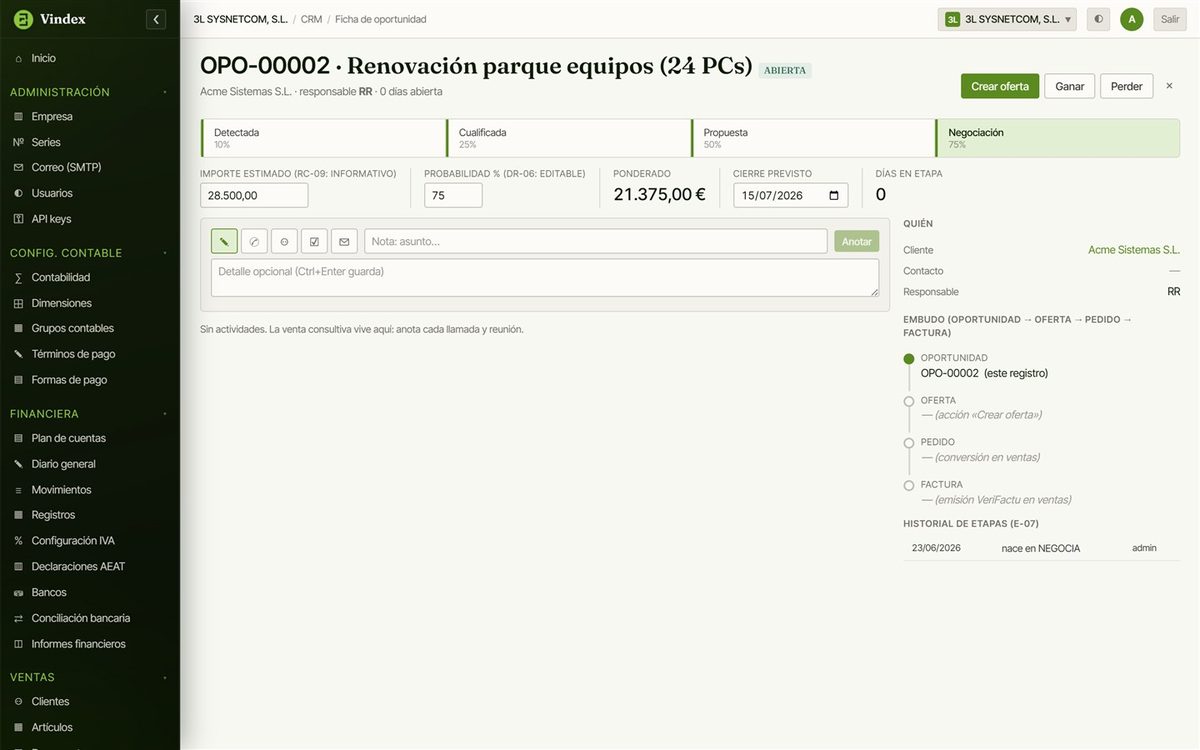Toggle dark/light theme icon
The width and height of the screenshot is (1200, 750).
1098,19
